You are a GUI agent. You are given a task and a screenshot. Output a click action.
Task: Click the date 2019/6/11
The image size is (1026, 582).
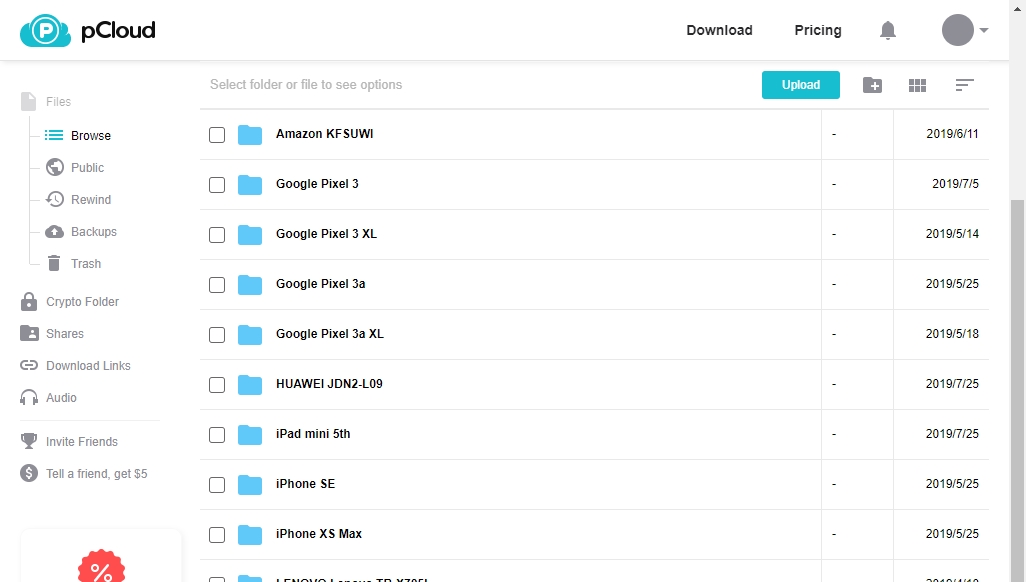tap(952, 134)
